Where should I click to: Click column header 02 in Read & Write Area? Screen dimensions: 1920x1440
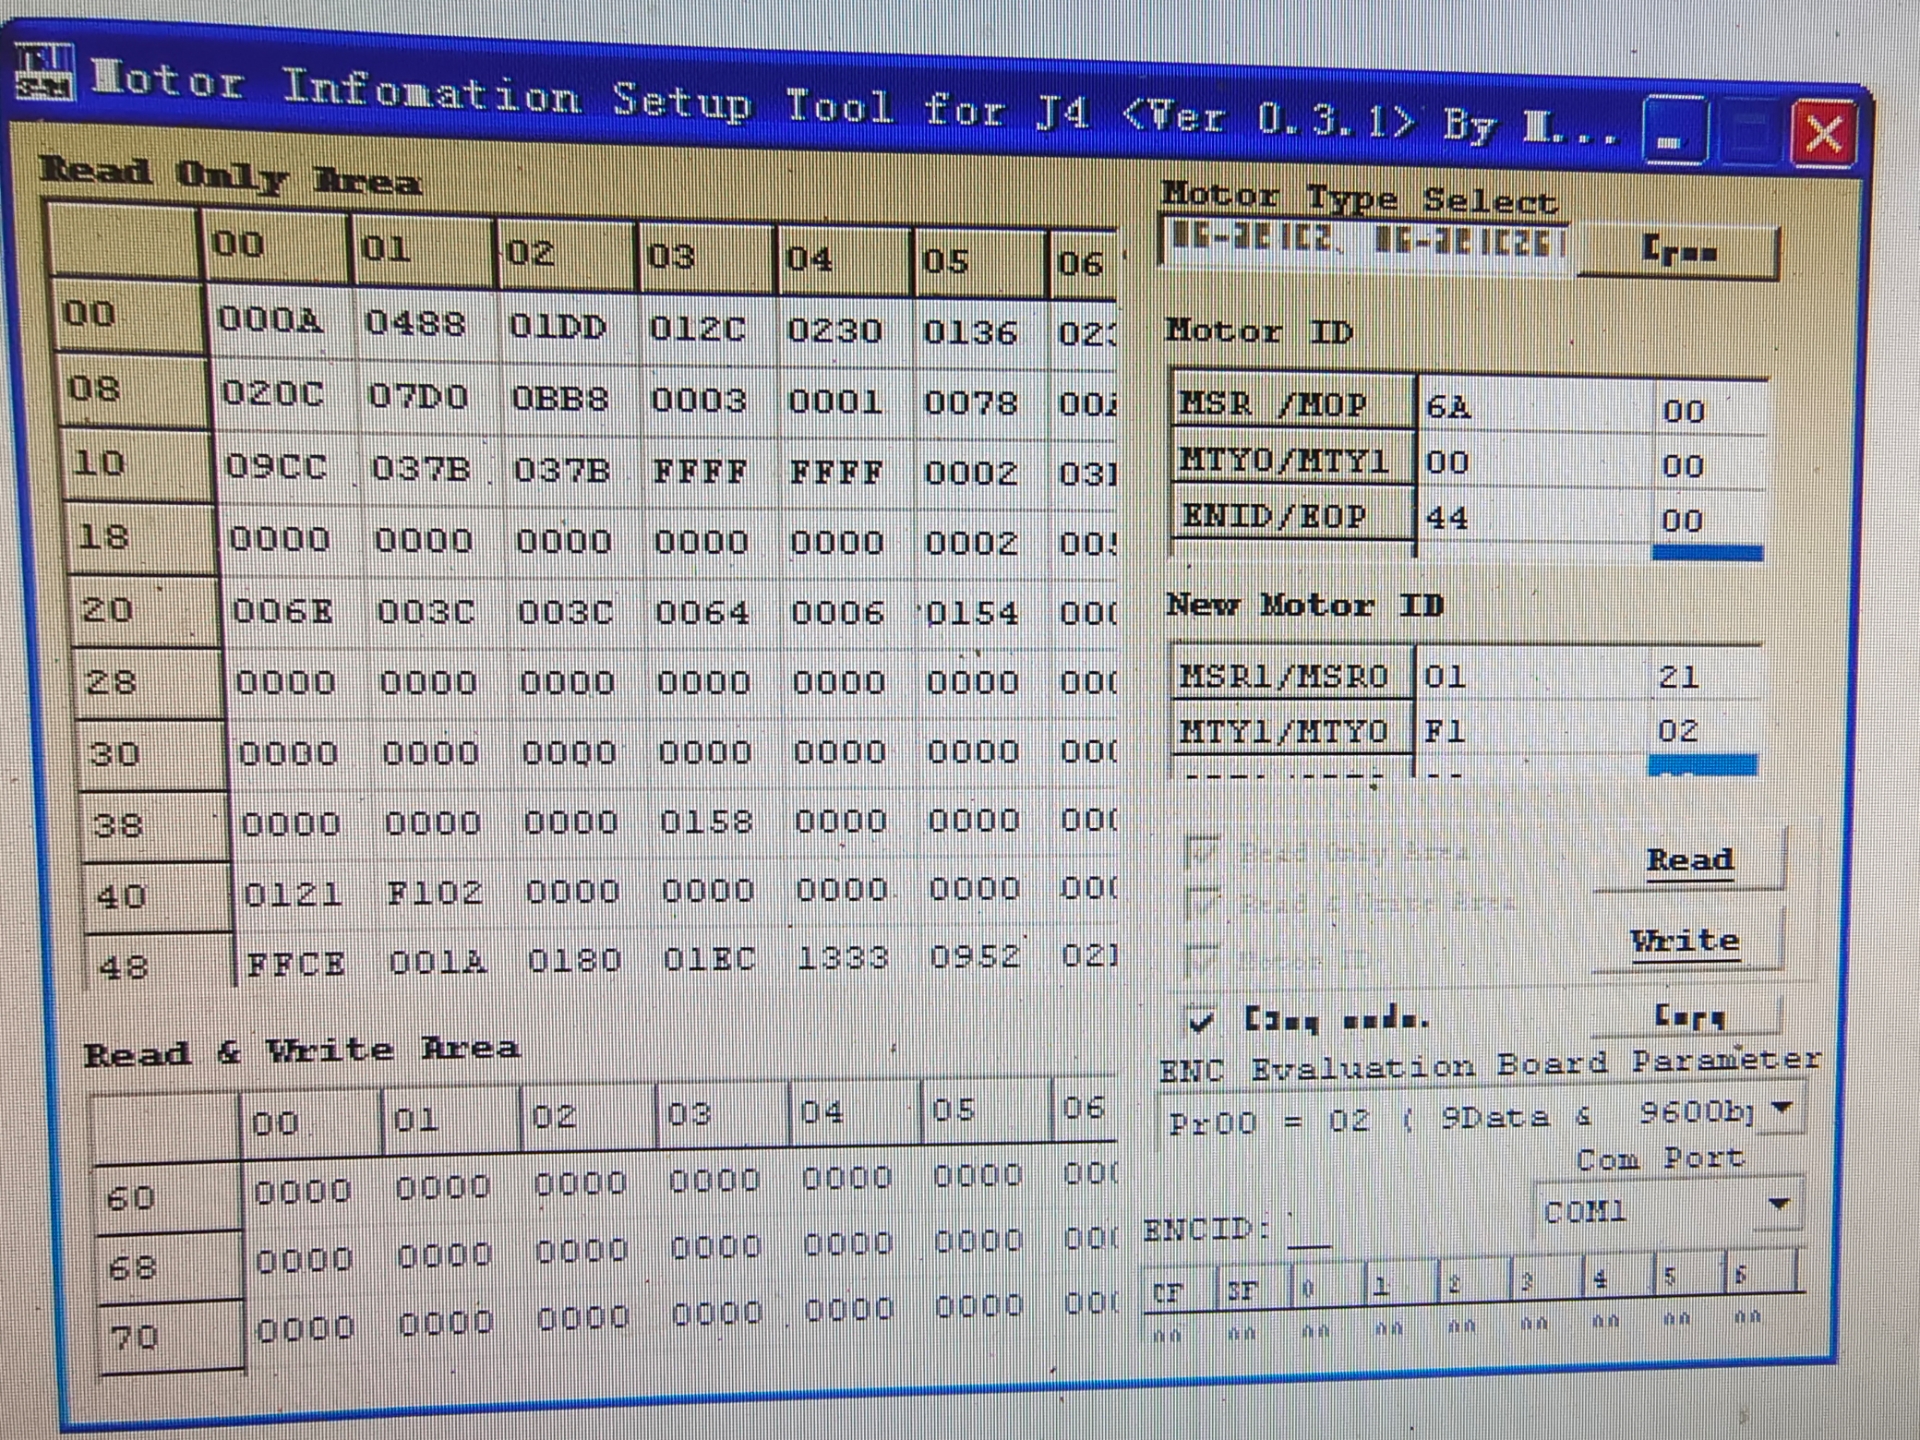pyautogui.click(x=587, y=1117)
